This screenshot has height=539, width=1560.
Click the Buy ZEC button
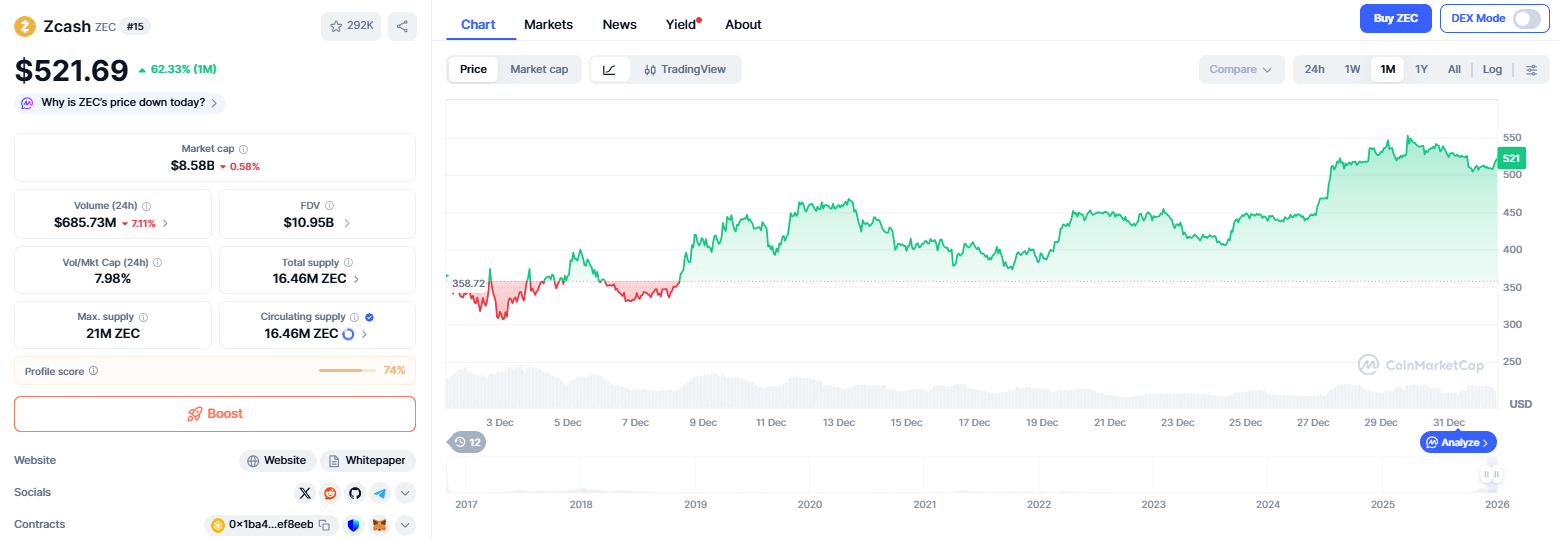(1395, 19)
